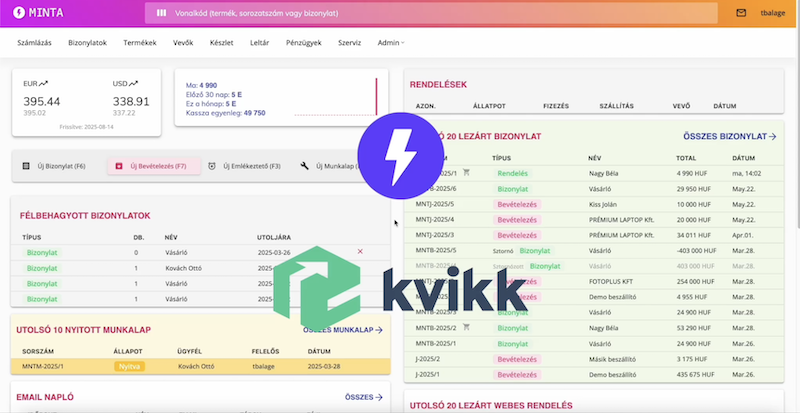The width and height of the screenshot is (800, 413).
Task: Expand the Admin dropdown menu
Action: [391, 43]
